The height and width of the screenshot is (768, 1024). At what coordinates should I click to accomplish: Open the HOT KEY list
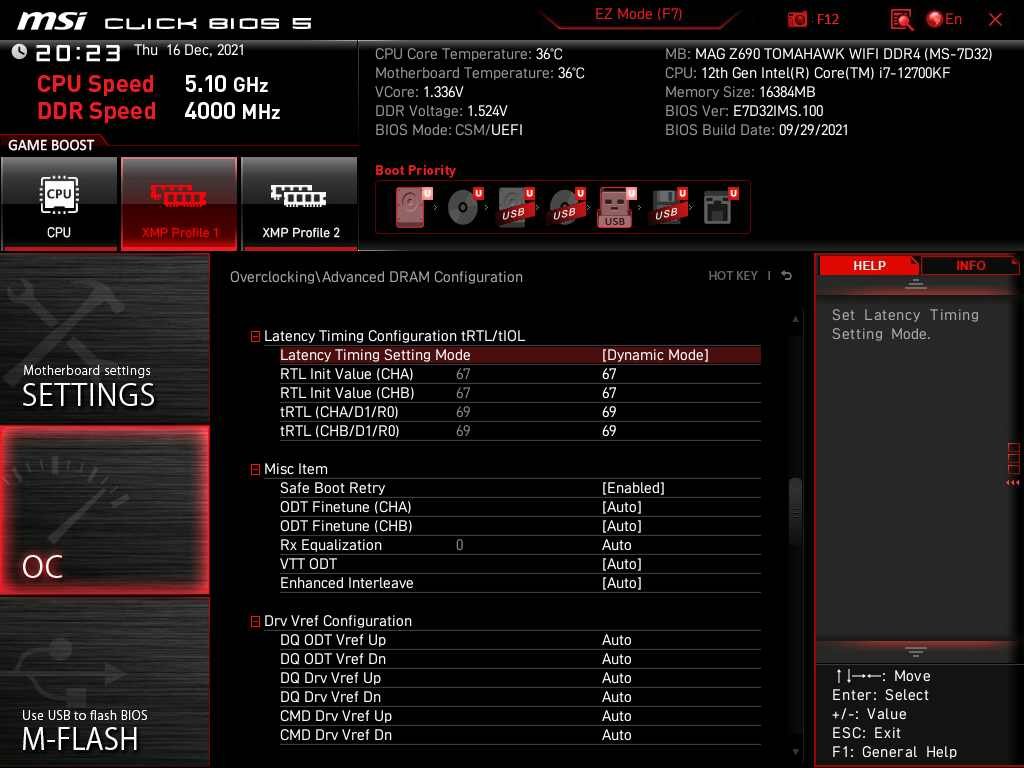(x=733, y=276)
